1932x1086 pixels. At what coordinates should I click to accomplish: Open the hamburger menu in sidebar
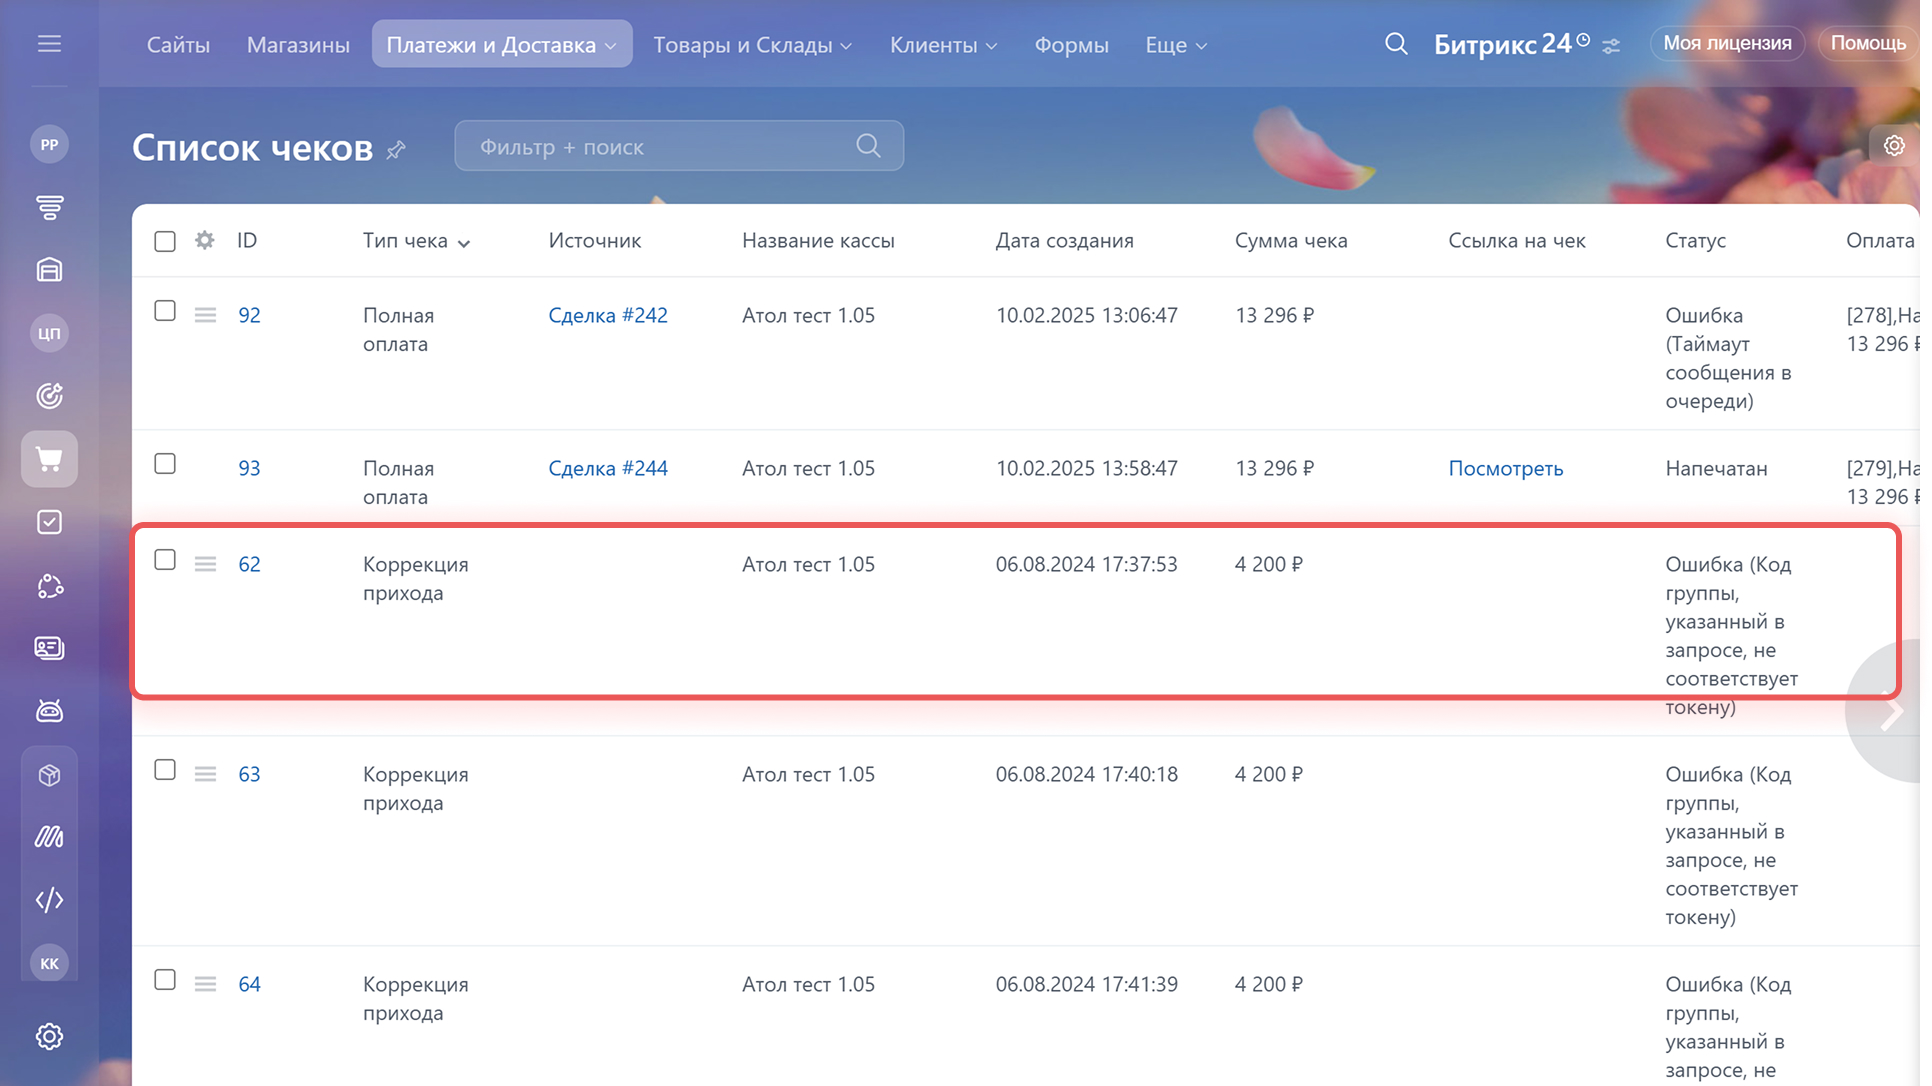coord(49,44)
